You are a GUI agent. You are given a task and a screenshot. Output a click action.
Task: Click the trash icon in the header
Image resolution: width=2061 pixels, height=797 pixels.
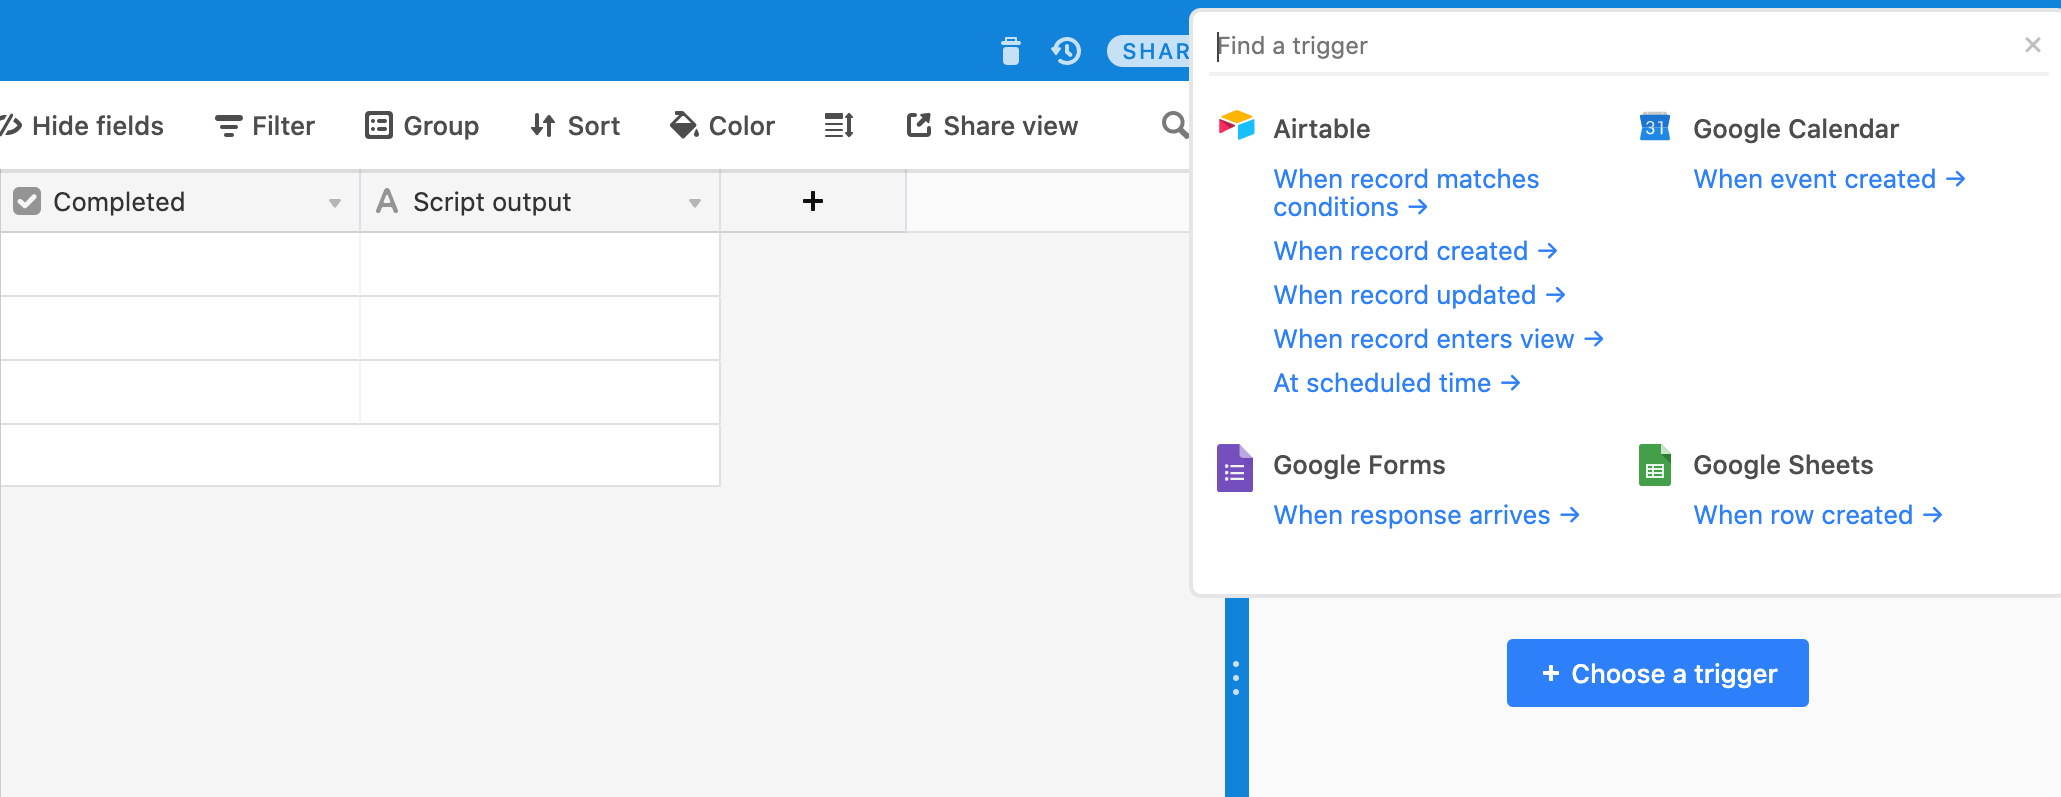[1011, 50]
